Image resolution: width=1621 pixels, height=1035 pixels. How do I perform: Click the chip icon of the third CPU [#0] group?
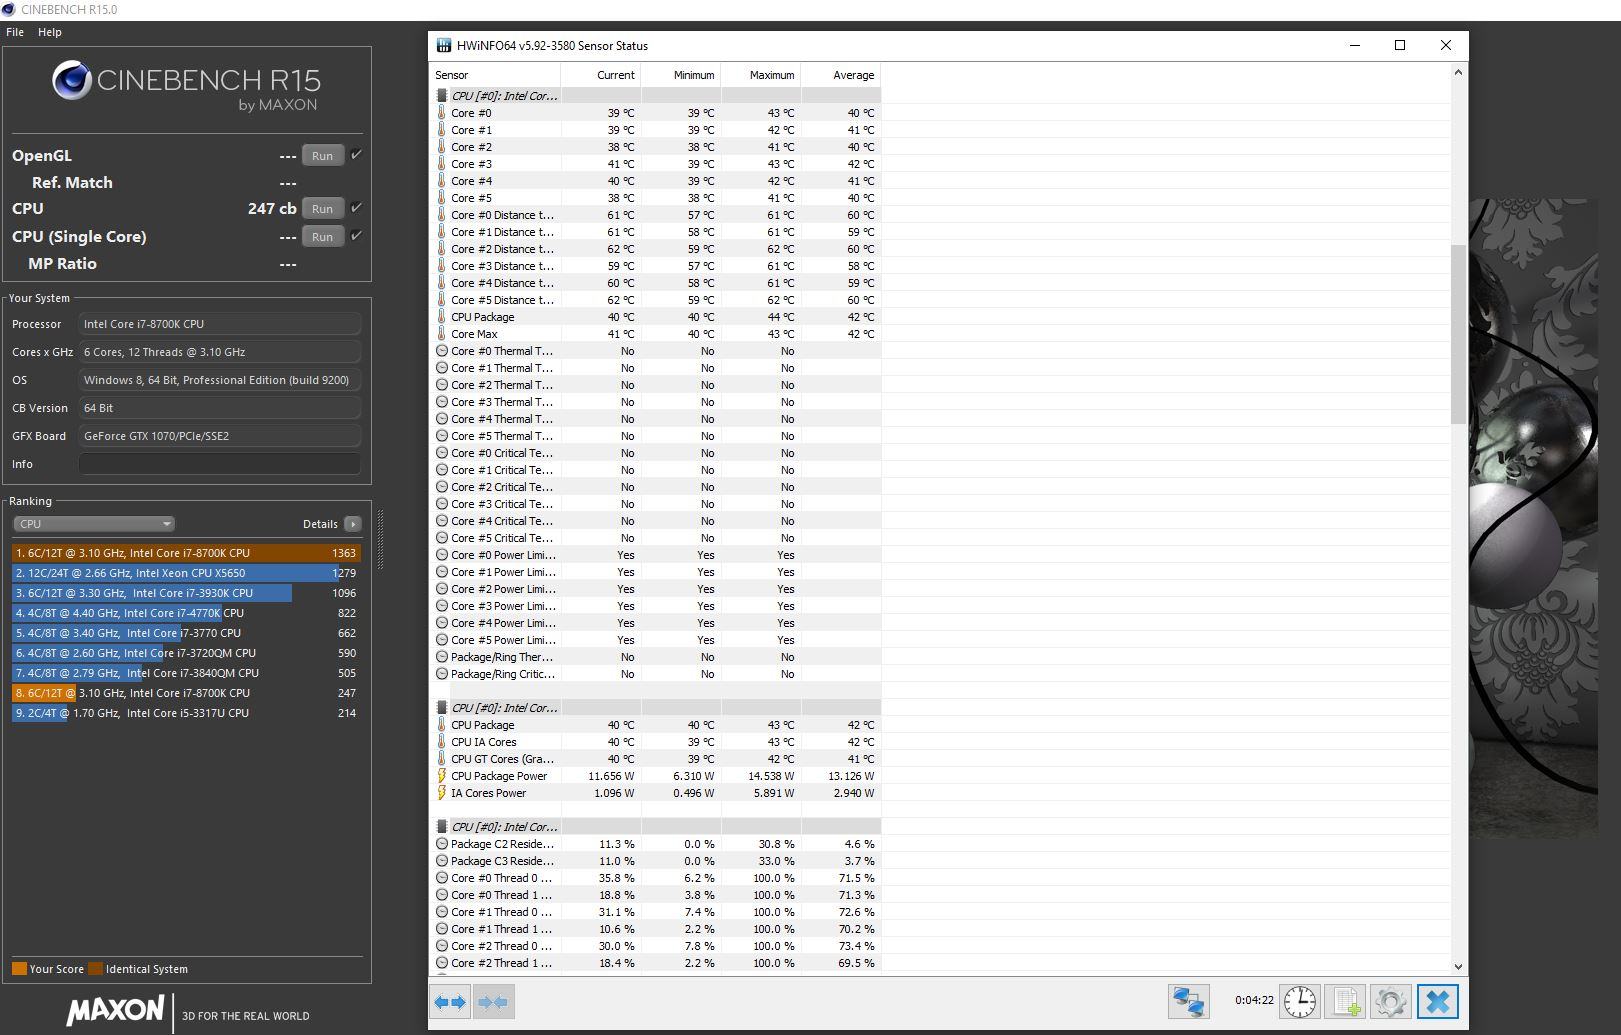(442, 827)
